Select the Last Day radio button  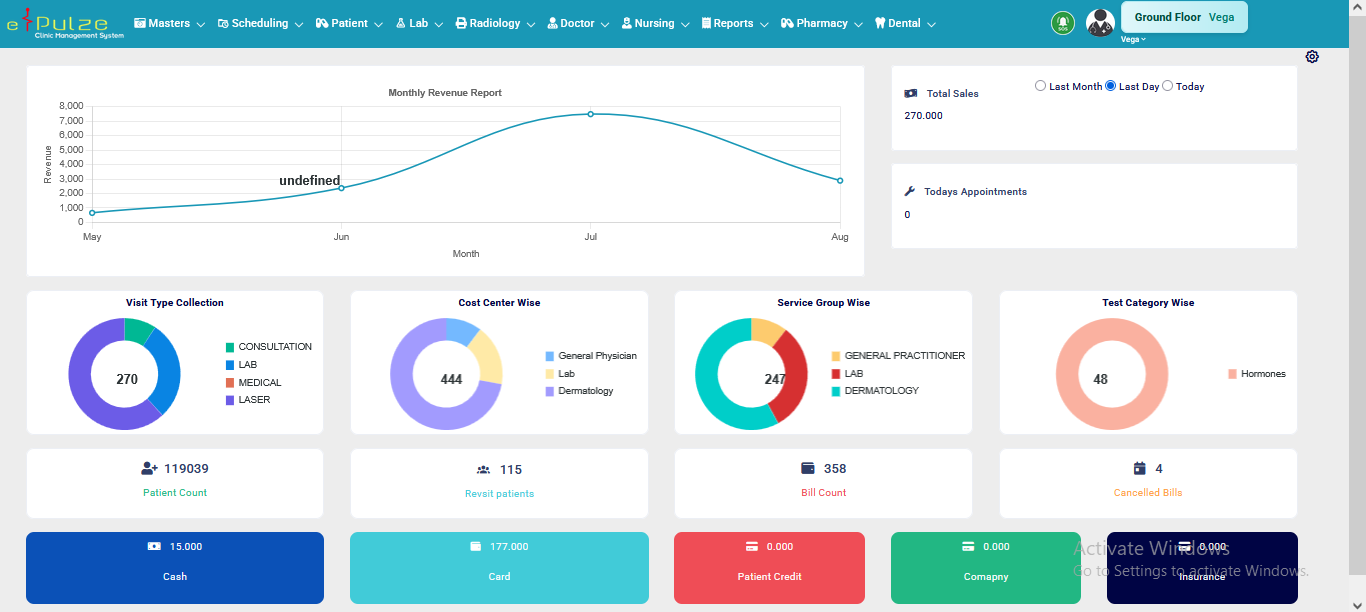tap(1111, 86)
